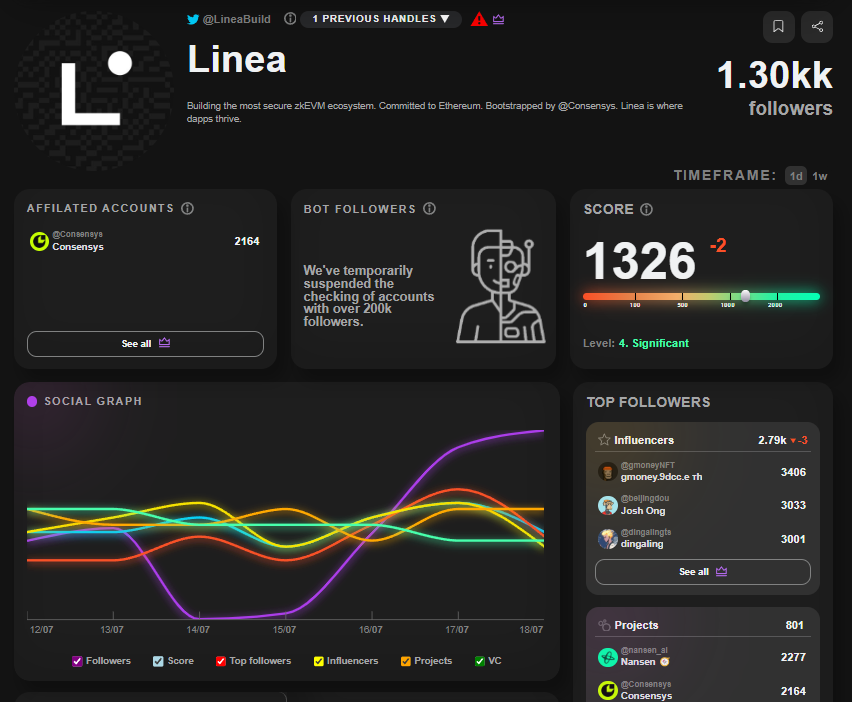Click the Level 4. Significant label

tap(636, 343)
